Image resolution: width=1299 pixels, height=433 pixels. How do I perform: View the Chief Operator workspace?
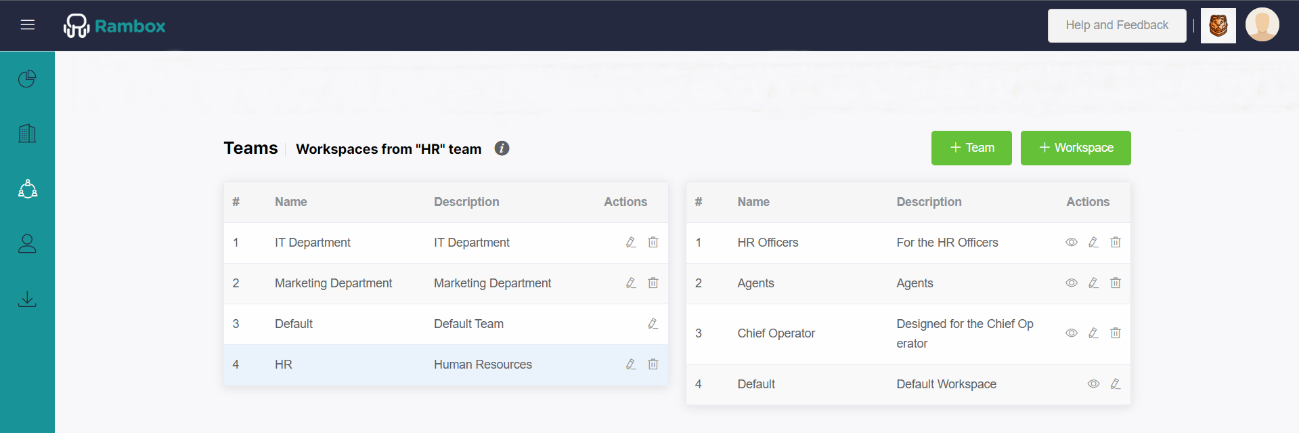pos(1071,333)
